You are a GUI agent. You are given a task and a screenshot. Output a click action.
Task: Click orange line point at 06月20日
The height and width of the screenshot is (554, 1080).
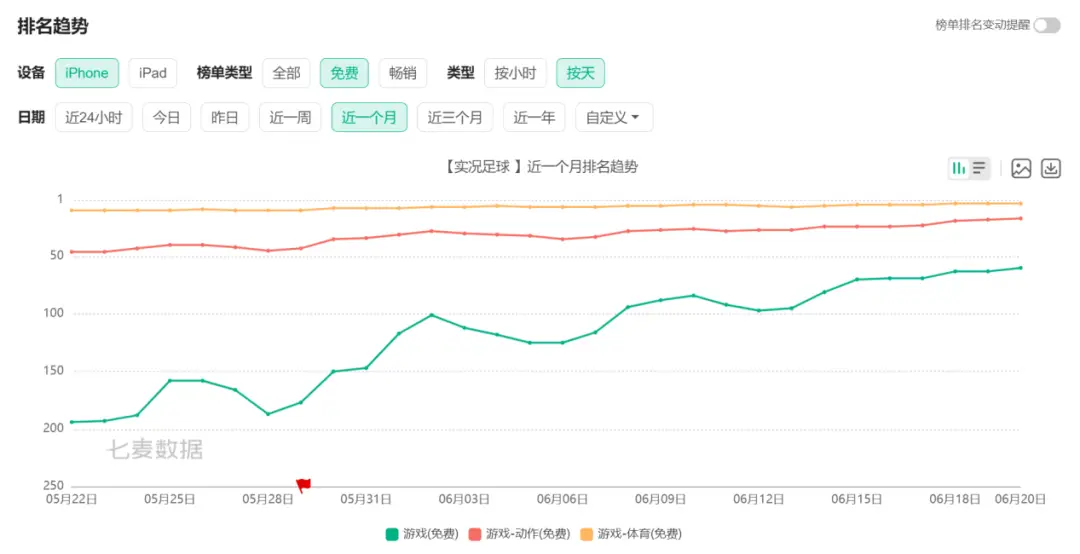(1020, 203)
